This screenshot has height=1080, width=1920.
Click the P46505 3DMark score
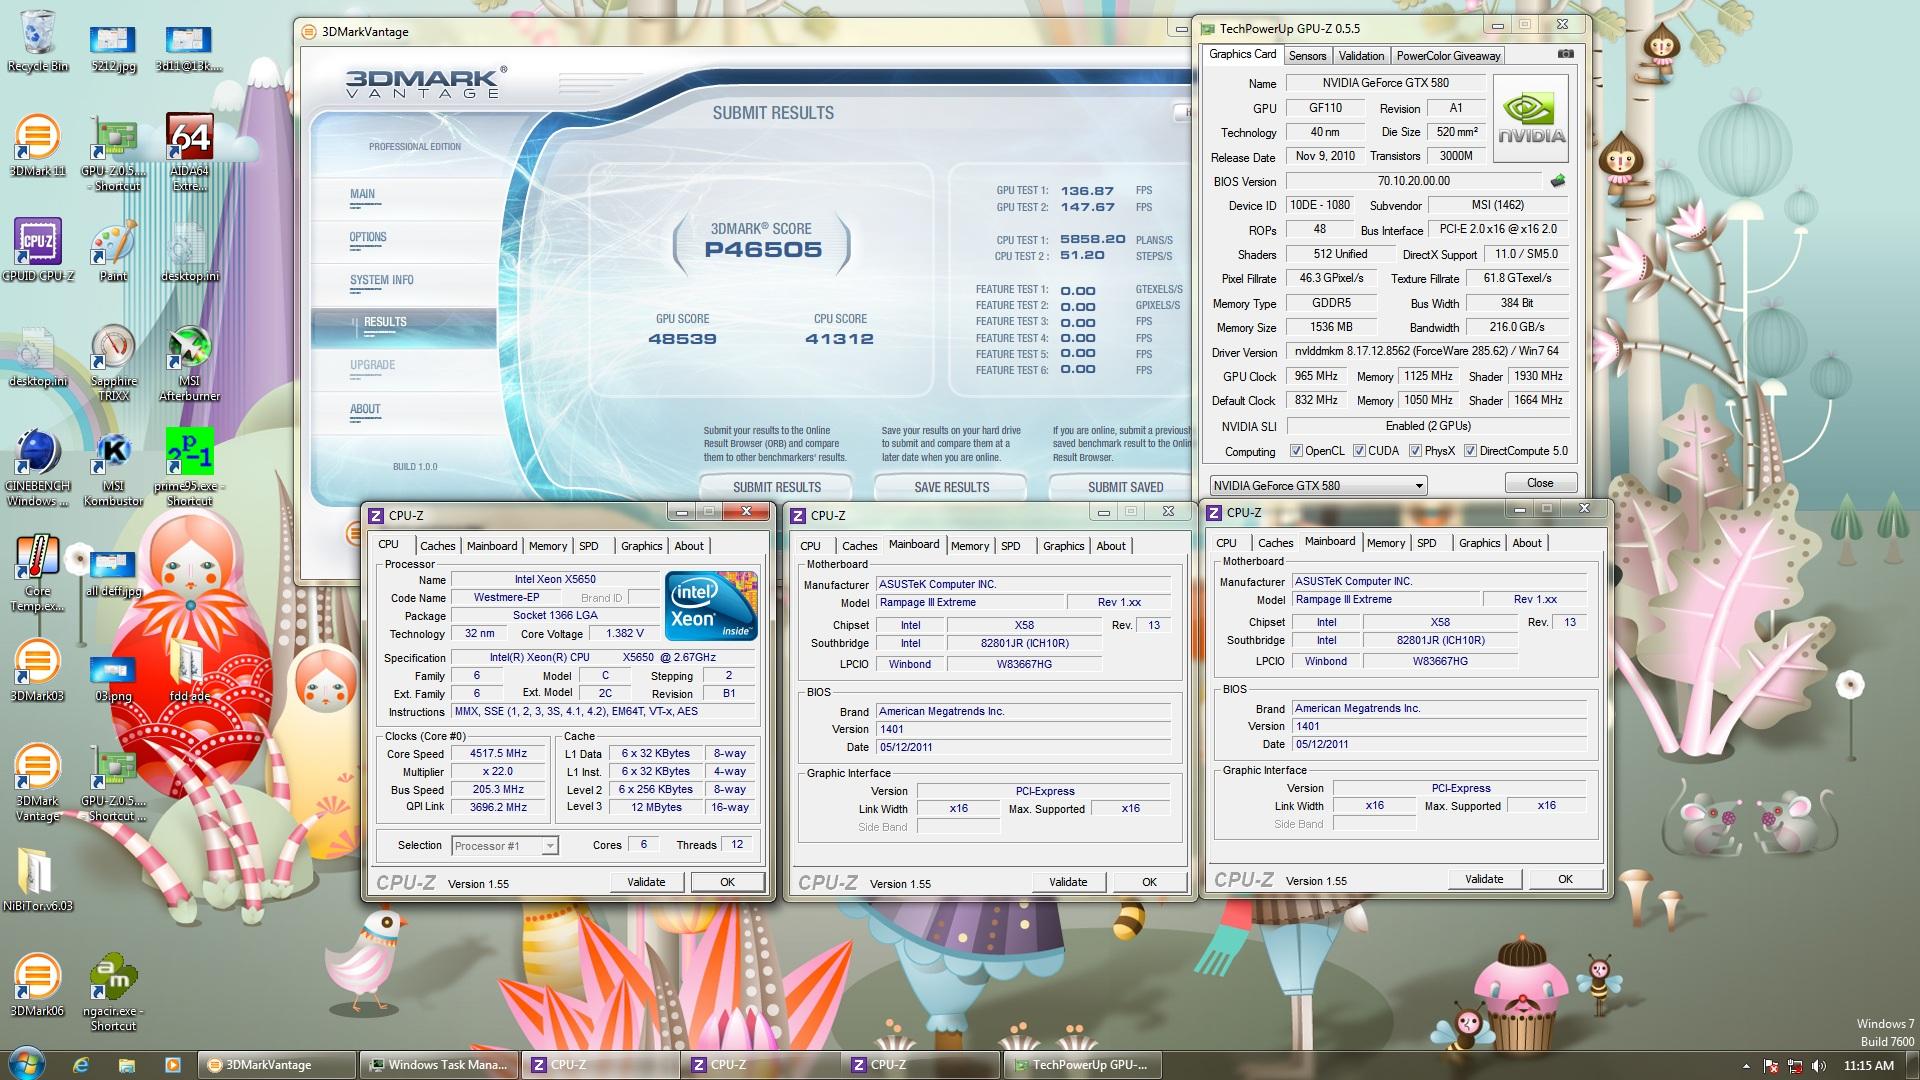763,250
